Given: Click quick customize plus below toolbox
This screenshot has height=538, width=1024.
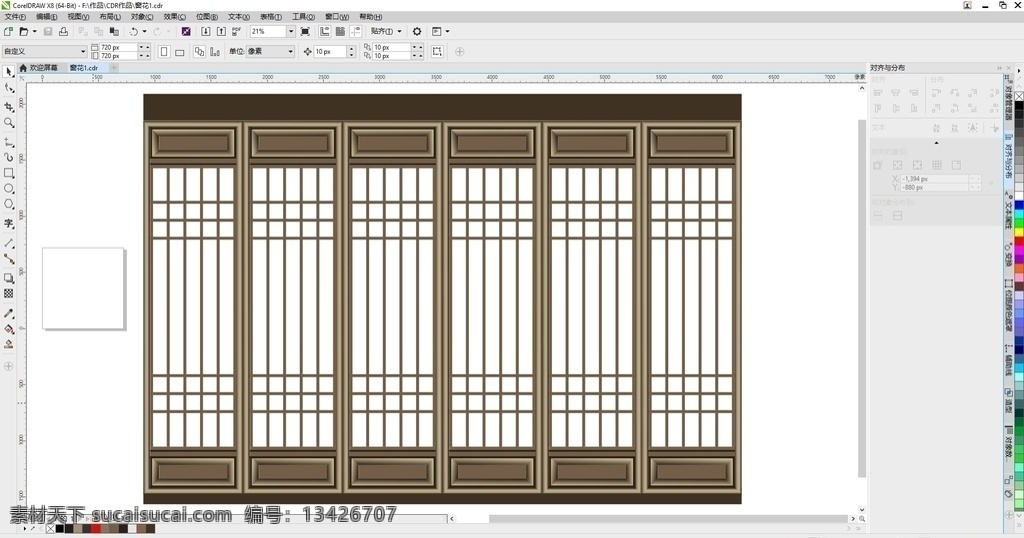Looking at the screenshot, I should click(8, 366).
